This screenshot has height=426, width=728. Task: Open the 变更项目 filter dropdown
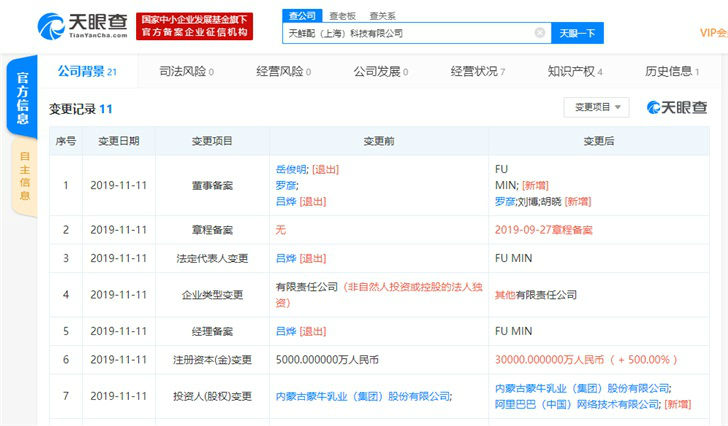pos(596,107)
